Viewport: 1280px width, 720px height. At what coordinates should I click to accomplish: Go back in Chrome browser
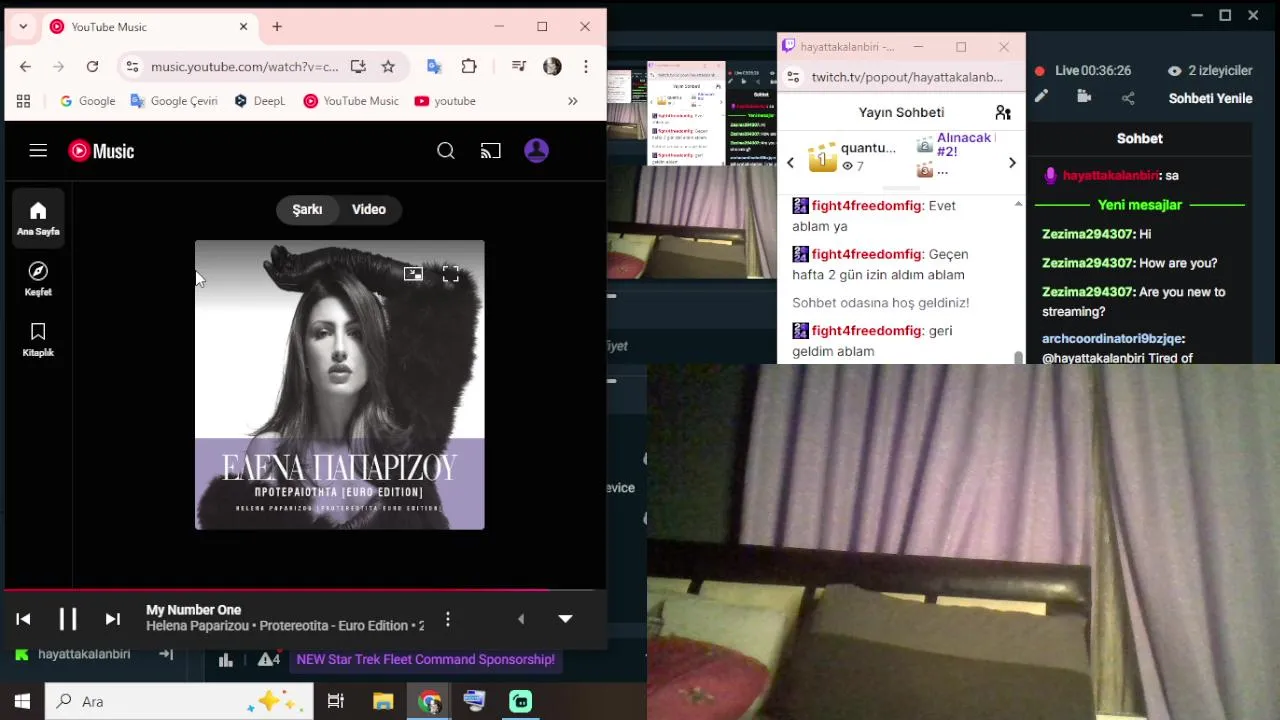25,67
